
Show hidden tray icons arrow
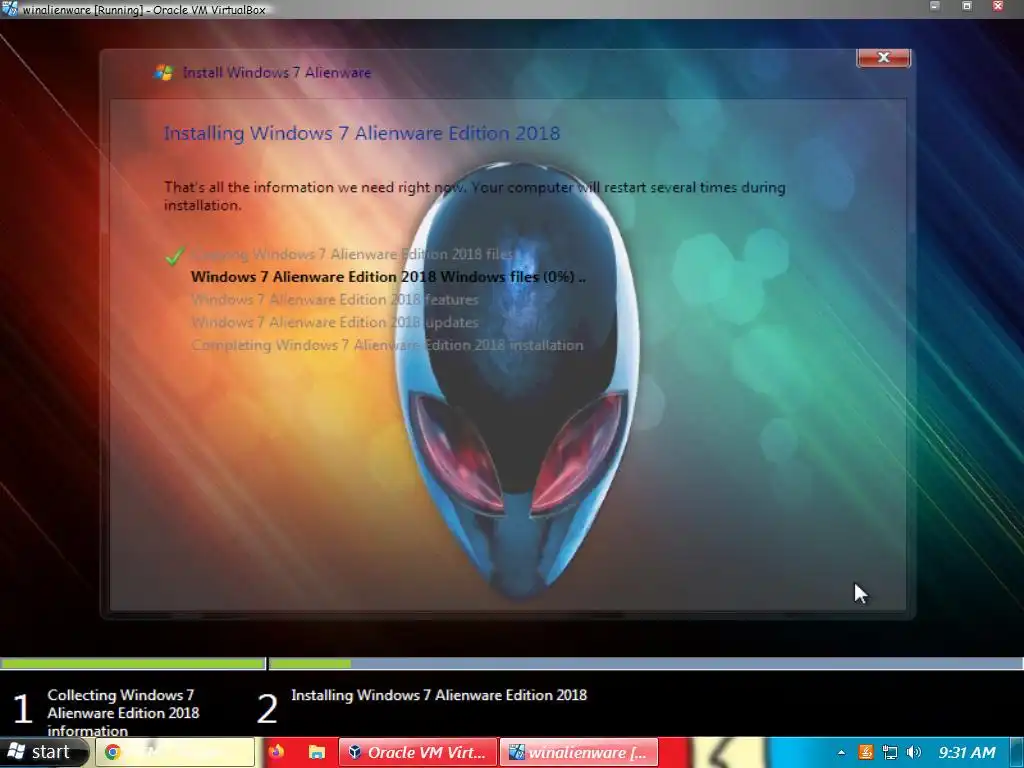[841, 752]
